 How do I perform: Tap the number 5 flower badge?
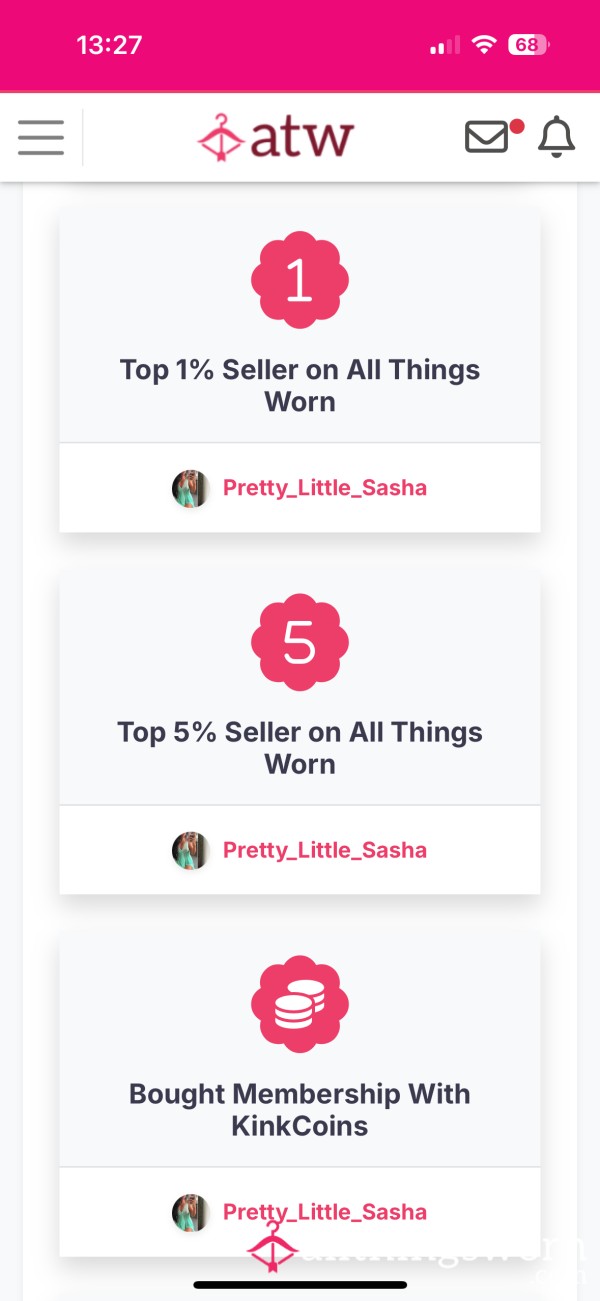click(x=300, y=644)
